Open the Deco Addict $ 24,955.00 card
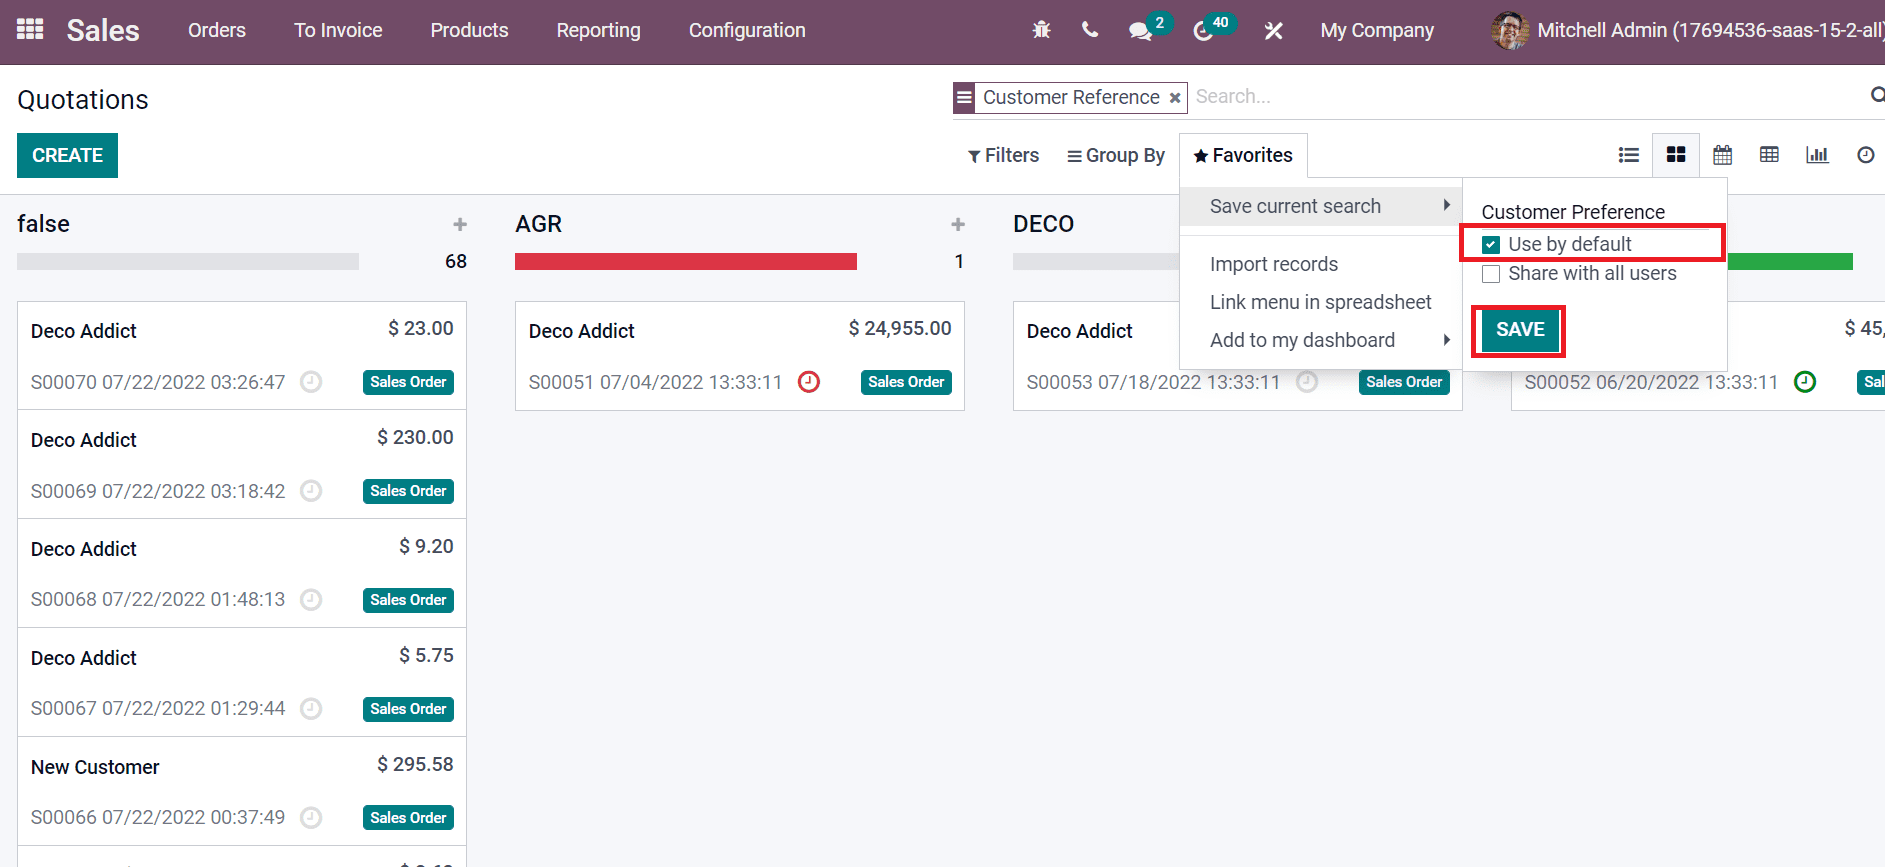Screen dimensions: 1885x867 pos(740,356)
